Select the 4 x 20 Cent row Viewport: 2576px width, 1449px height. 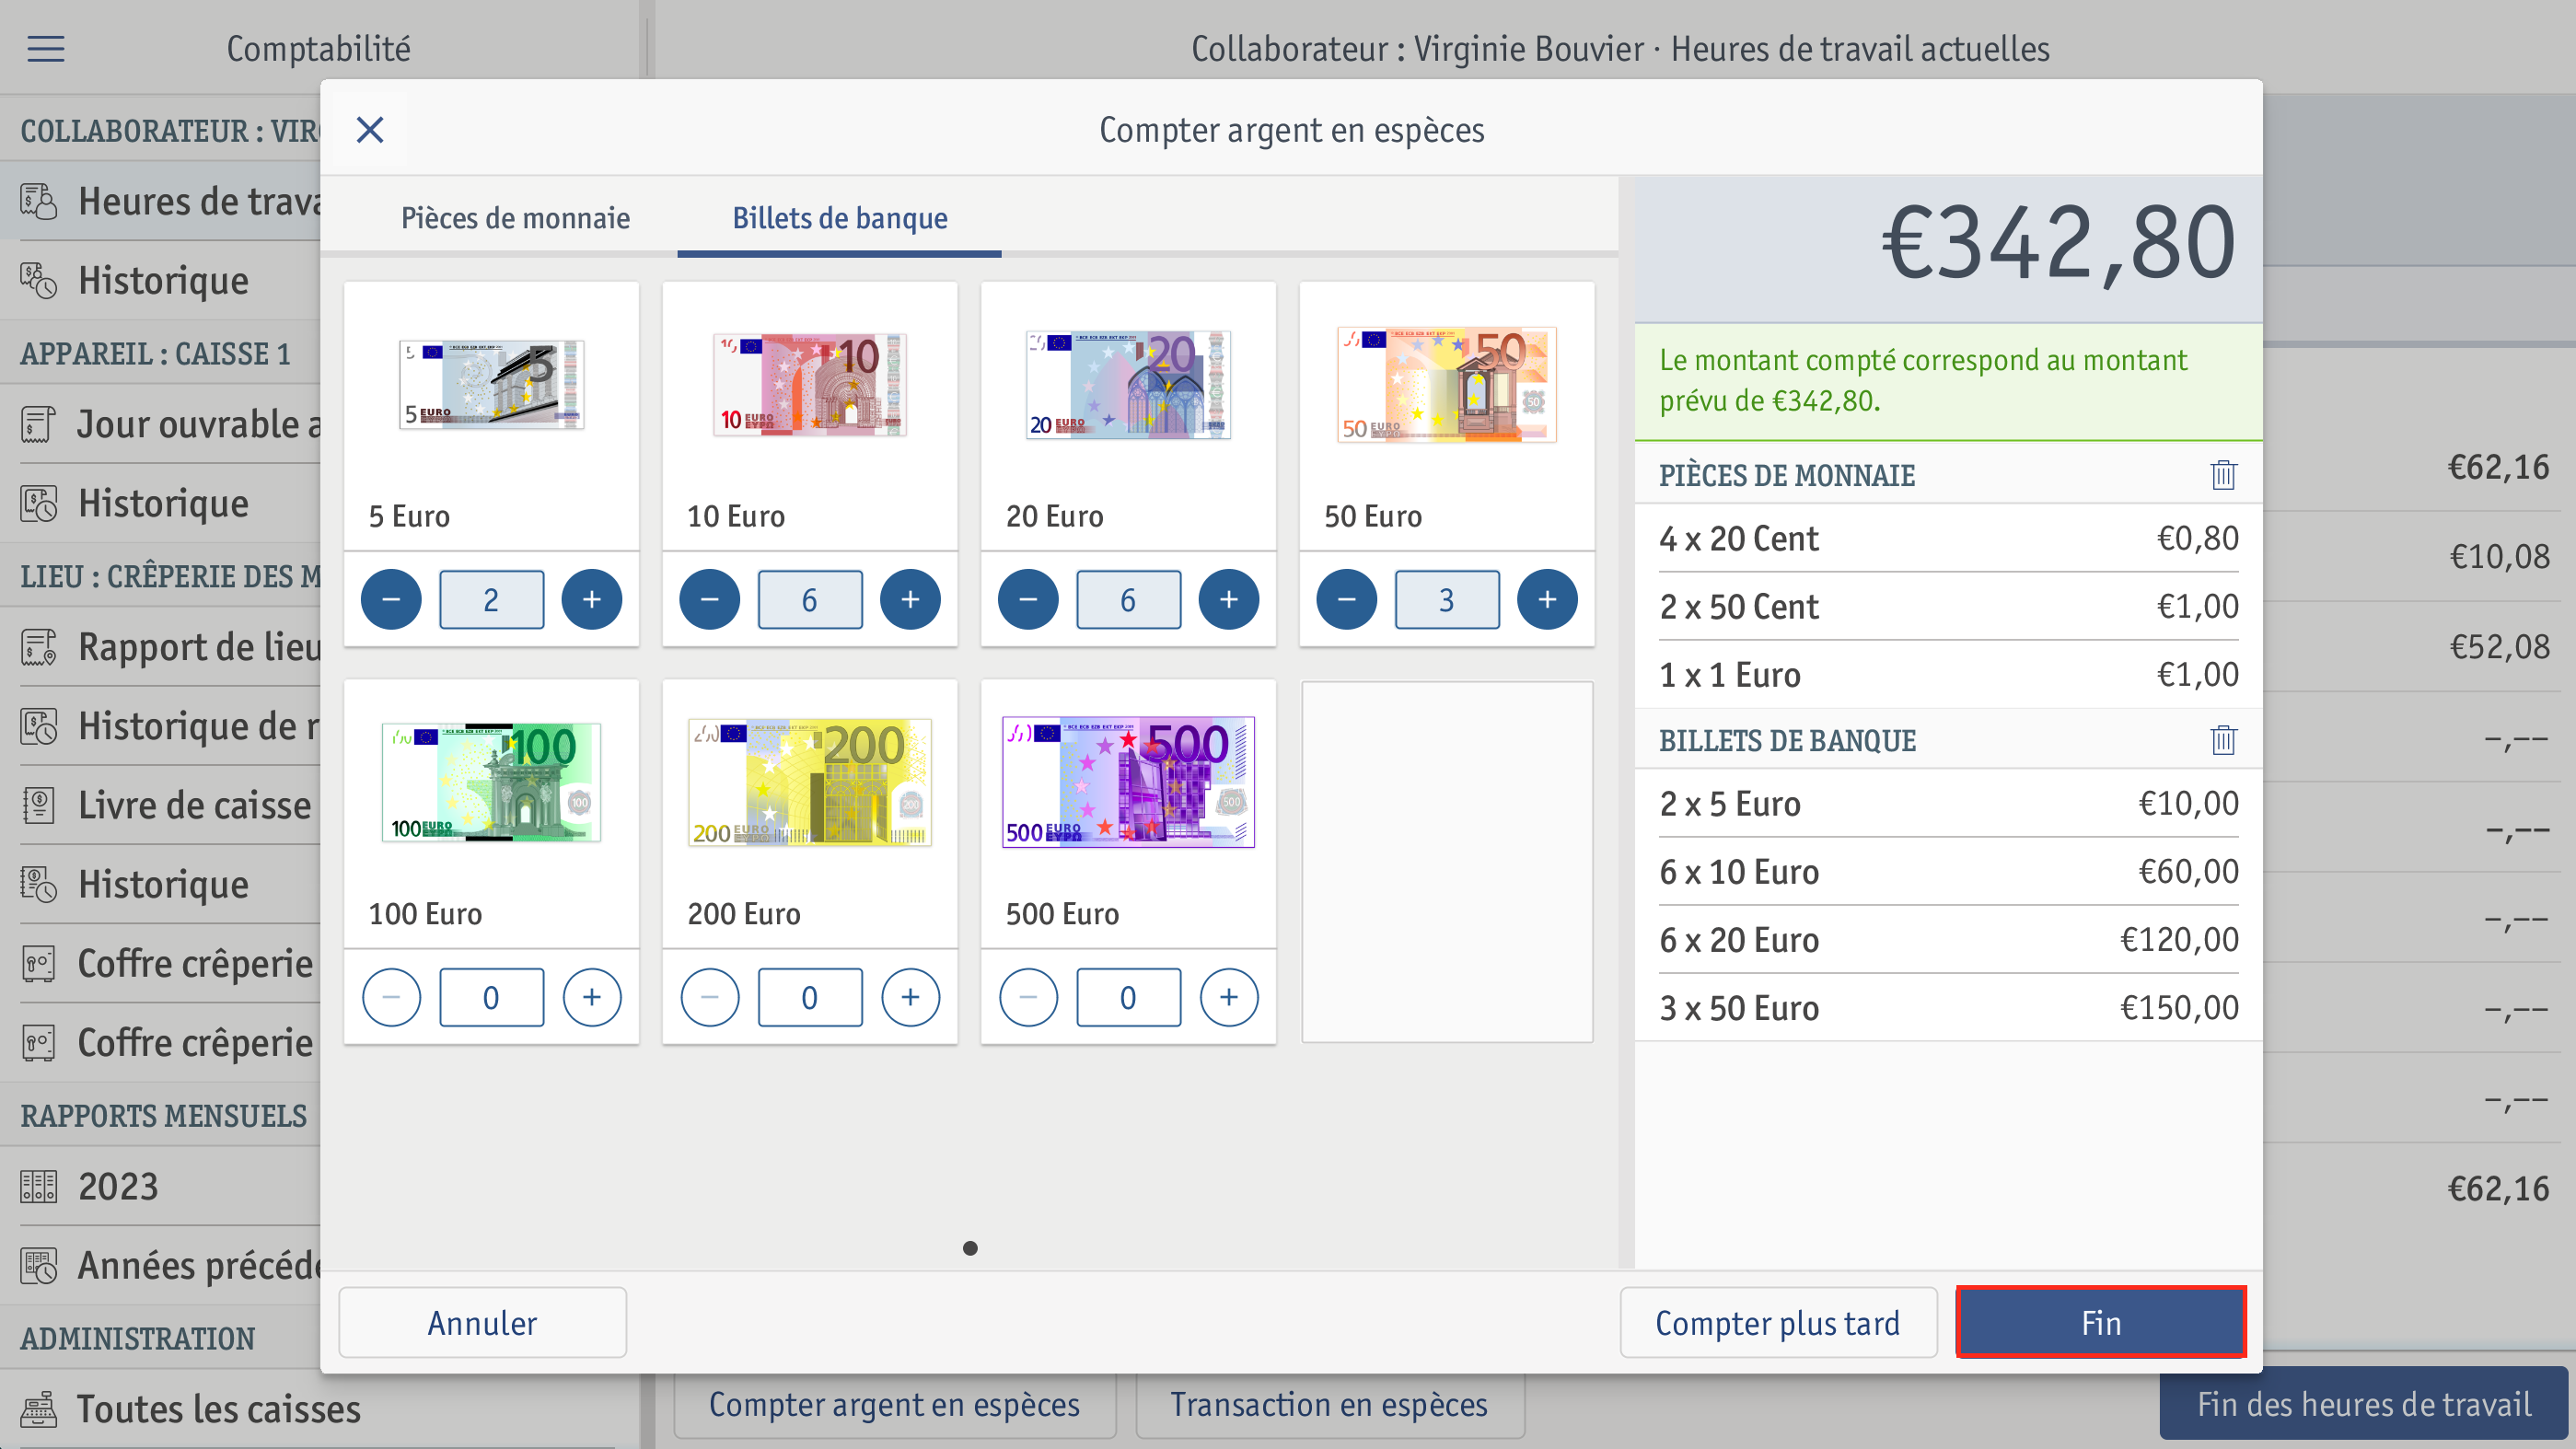tap(1948, 538)
